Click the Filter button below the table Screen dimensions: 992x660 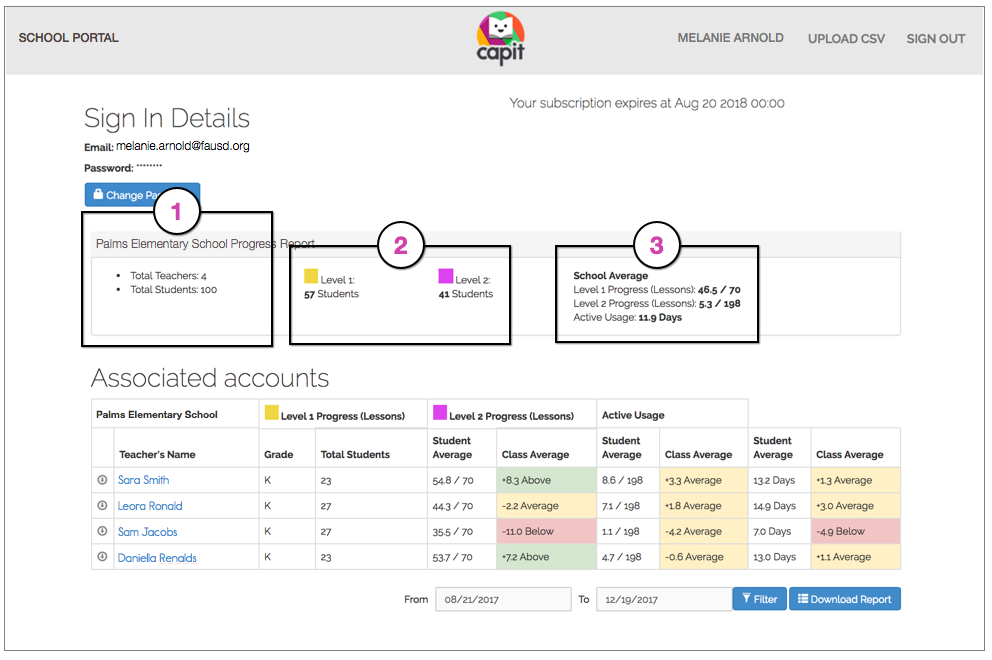[x=759, y=598]
